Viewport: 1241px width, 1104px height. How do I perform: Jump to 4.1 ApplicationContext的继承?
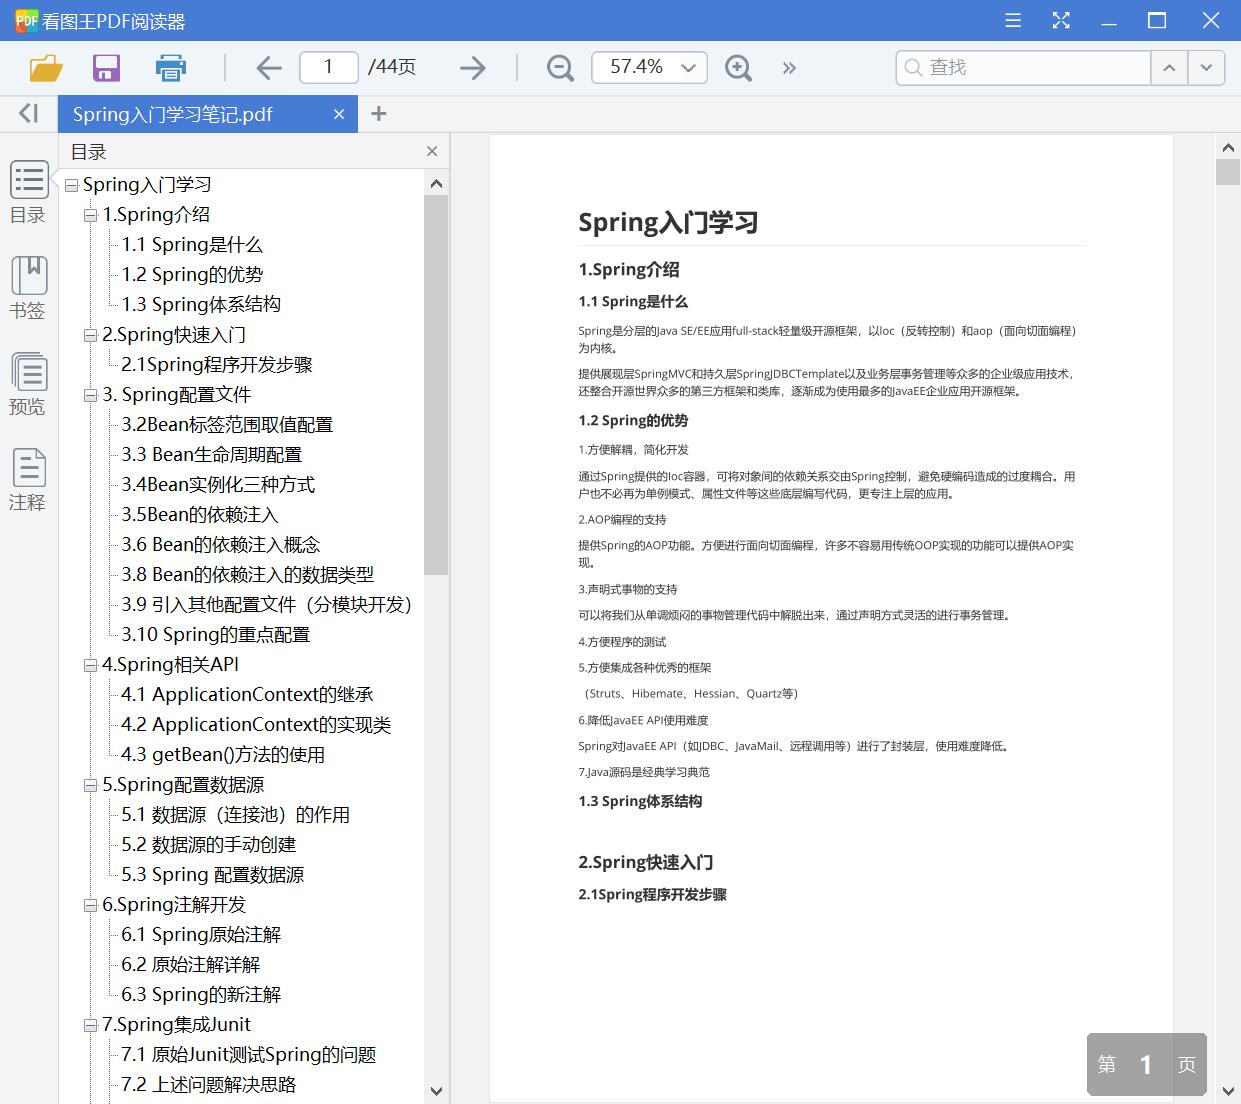pyautogui.click(x=247, y=695)
